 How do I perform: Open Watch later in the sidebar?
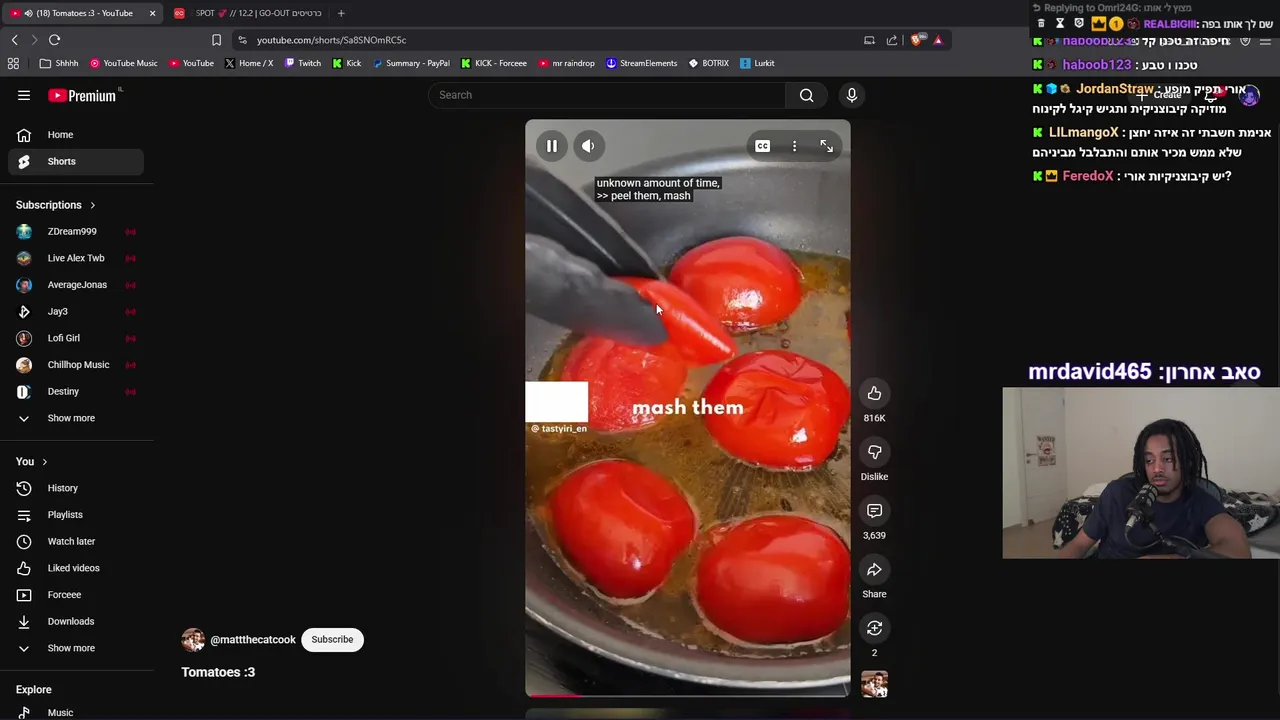[x=76, y=541]
